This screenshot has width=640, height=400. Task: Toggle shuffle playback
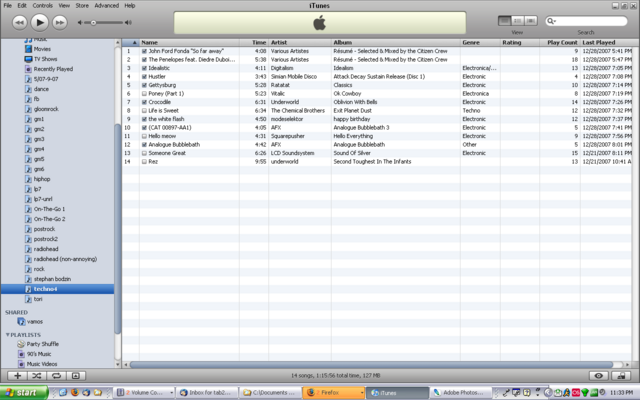coord(37,376)
